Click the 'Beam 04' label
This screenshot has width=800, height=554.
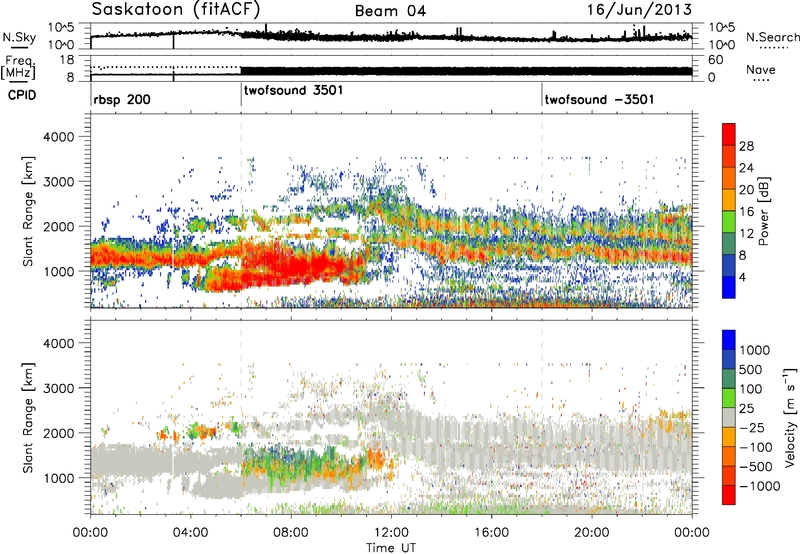[x=390, y=11]
